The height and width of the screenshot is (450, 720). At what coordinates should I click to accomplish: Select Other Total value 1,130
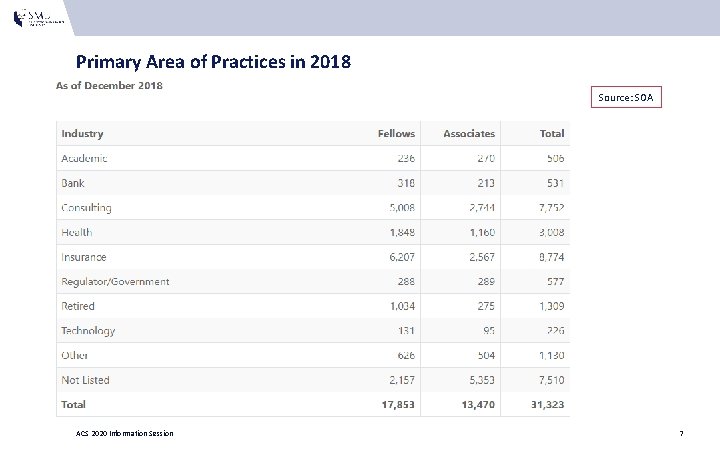click(551, 355)
